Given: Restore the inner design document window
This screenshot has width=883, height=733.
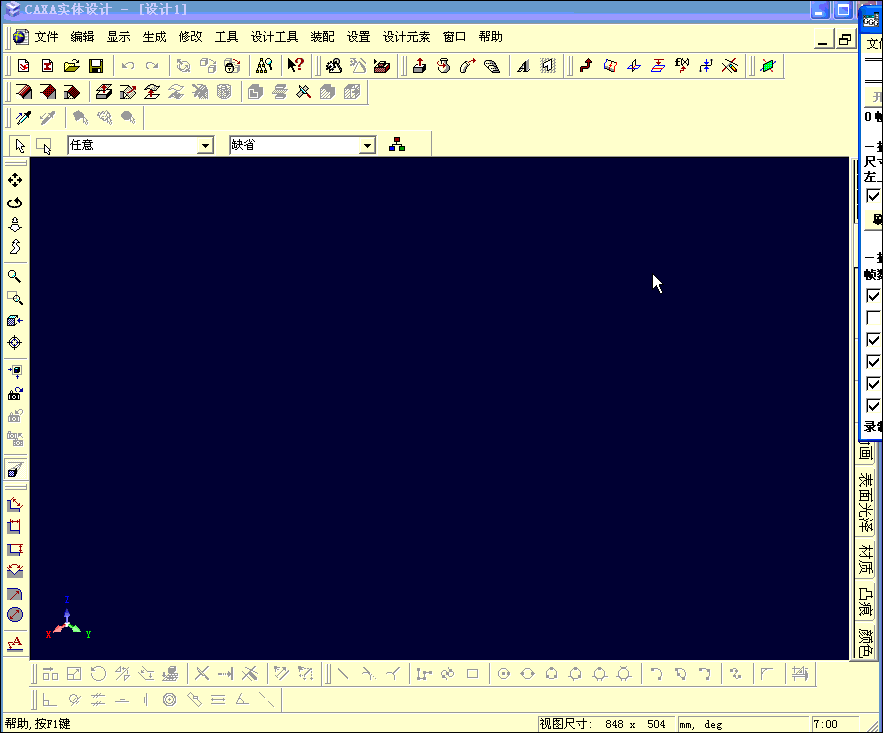Looking at the screenshot, I should [x=845, y=40].
